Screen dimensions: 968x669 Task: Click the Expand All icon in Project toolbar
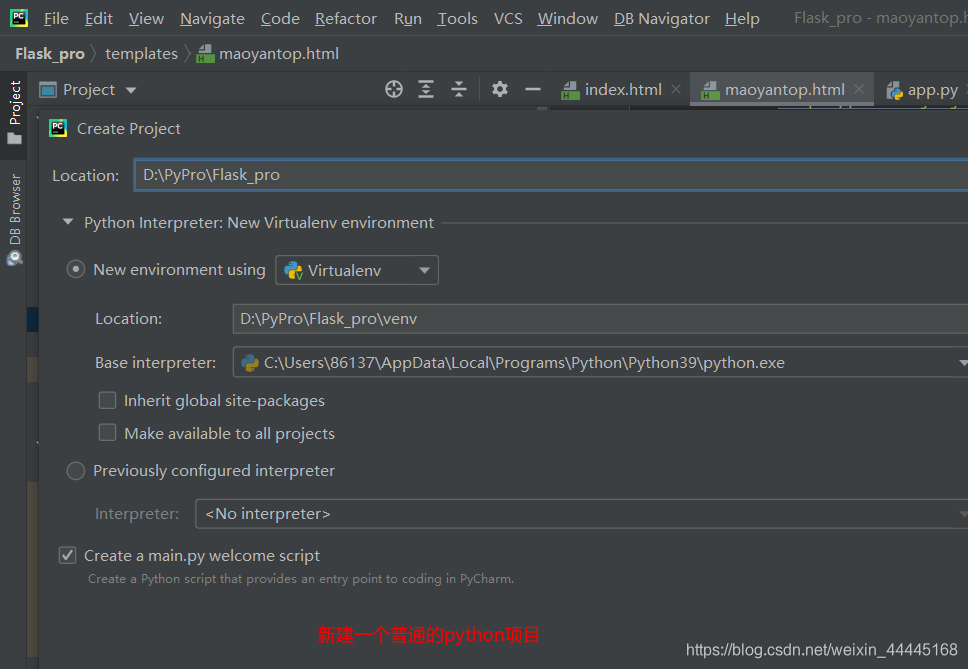426,89
